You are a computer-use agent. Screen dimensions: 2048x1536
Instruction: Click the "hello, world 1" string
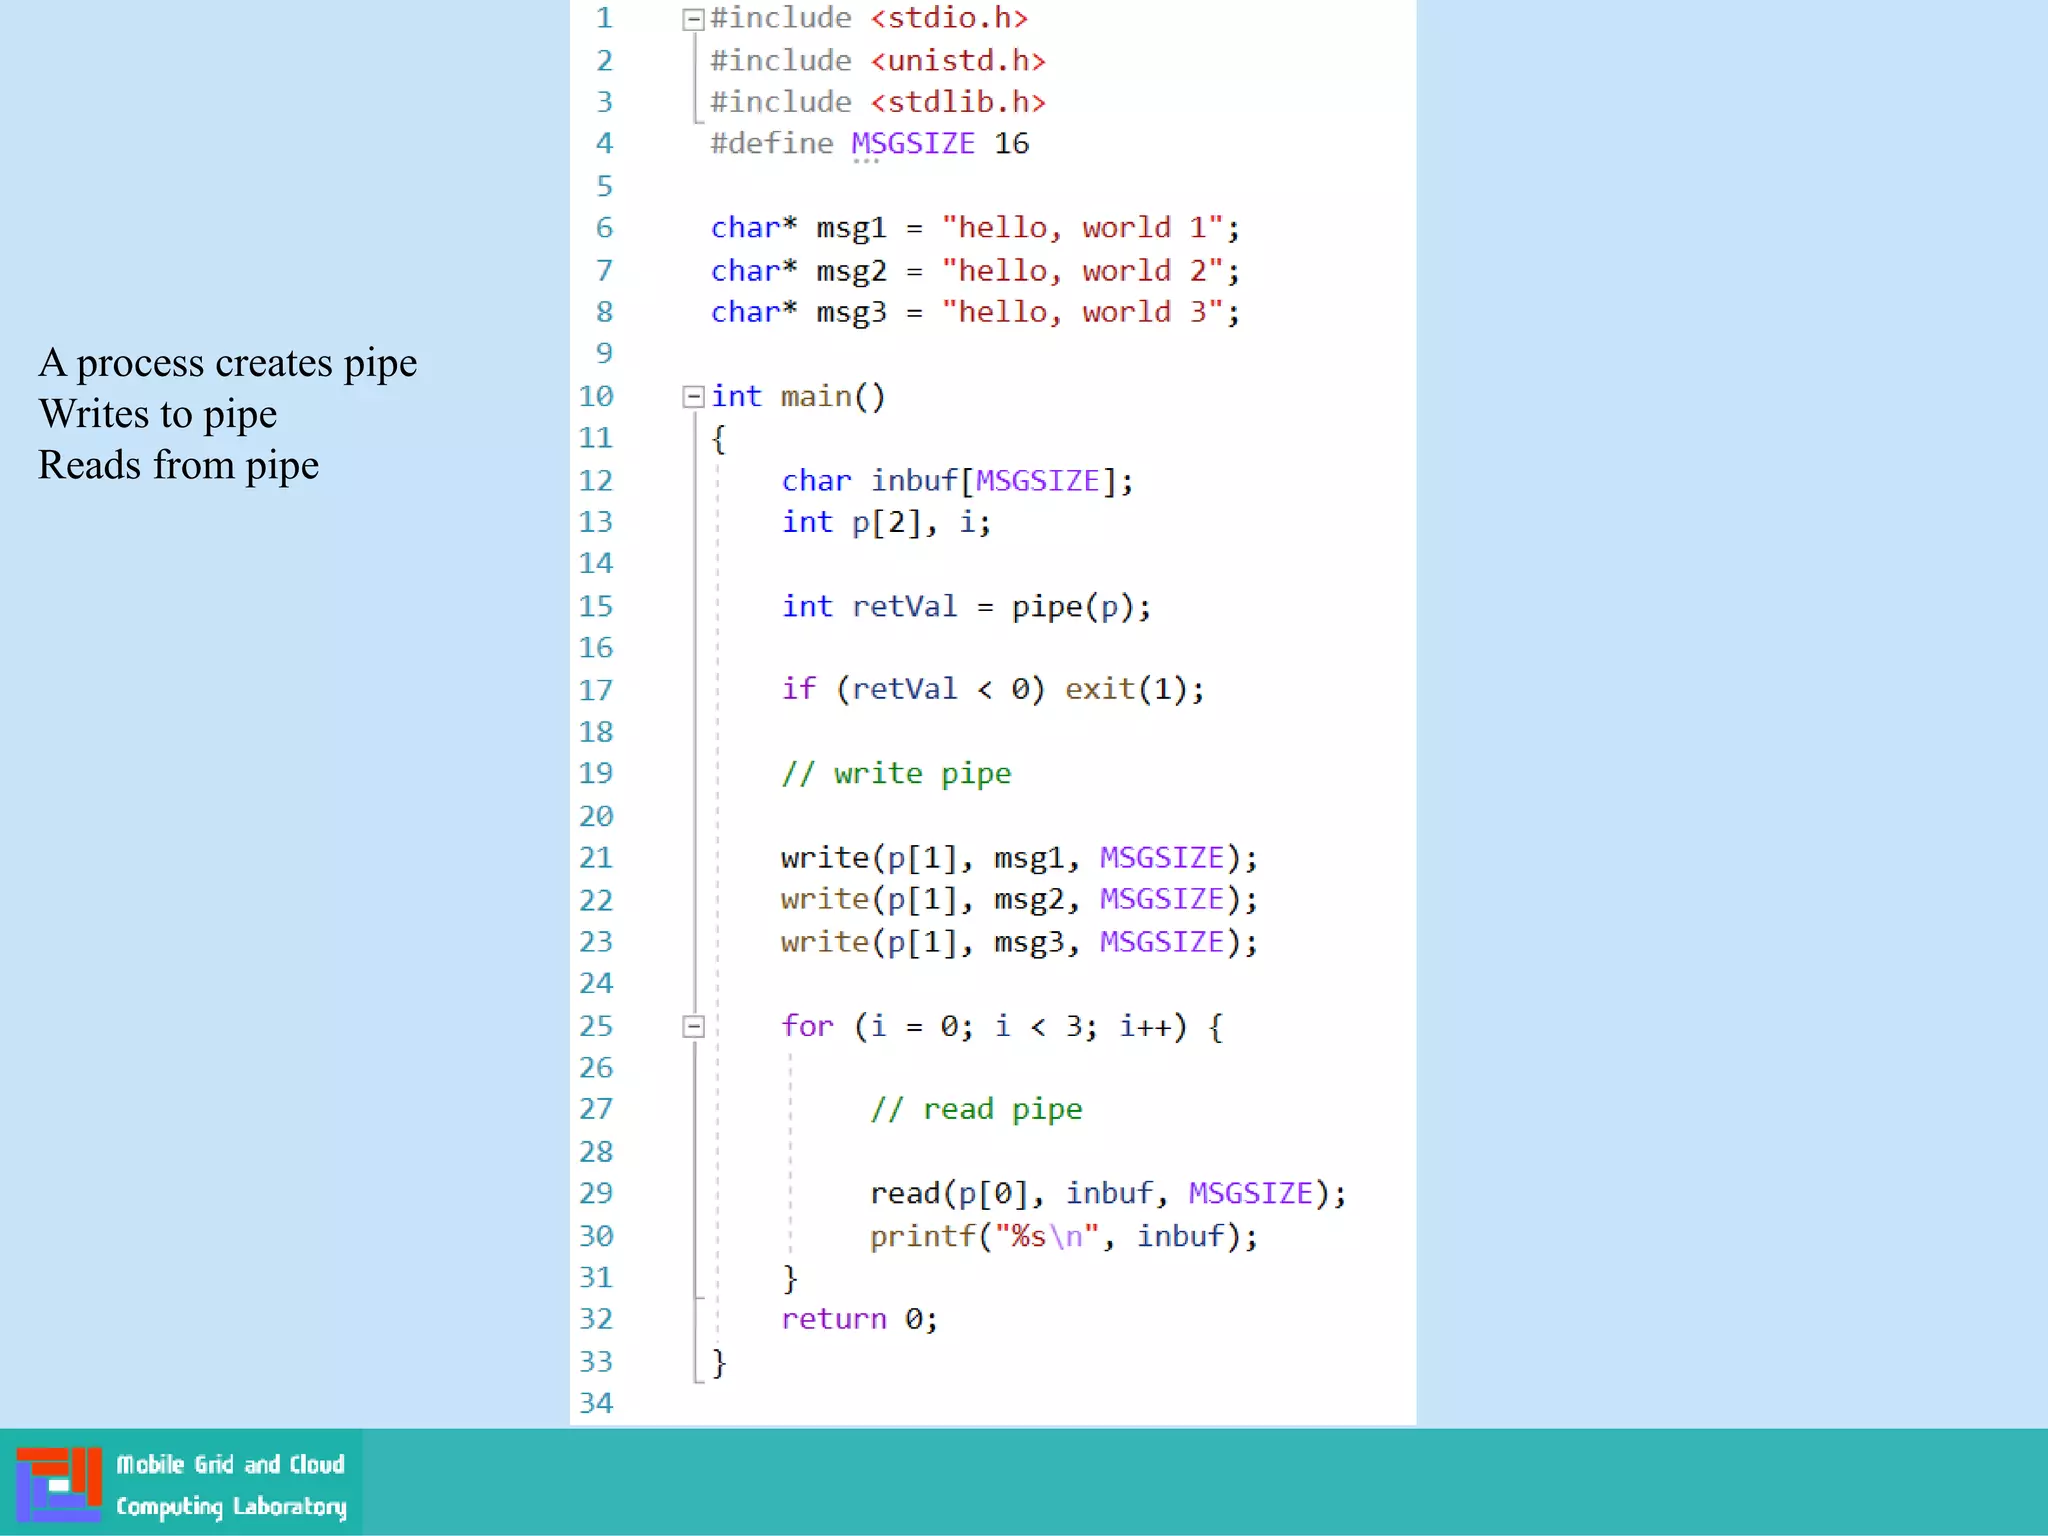[1081, 228]
